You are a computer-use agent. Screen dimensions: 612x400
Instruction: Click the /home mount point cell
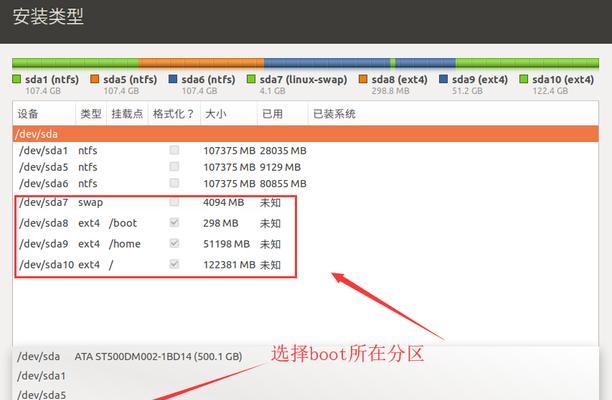[x=125, y=244]
